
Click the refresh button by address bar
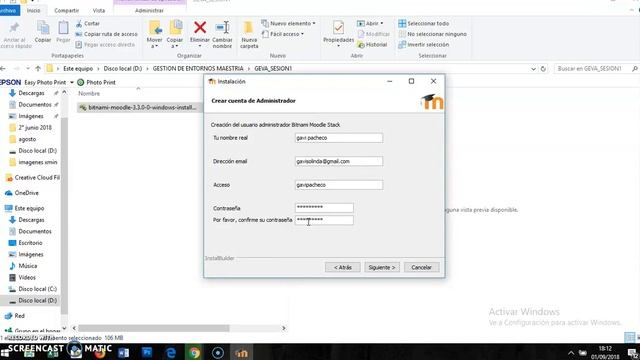click(543, 69)
